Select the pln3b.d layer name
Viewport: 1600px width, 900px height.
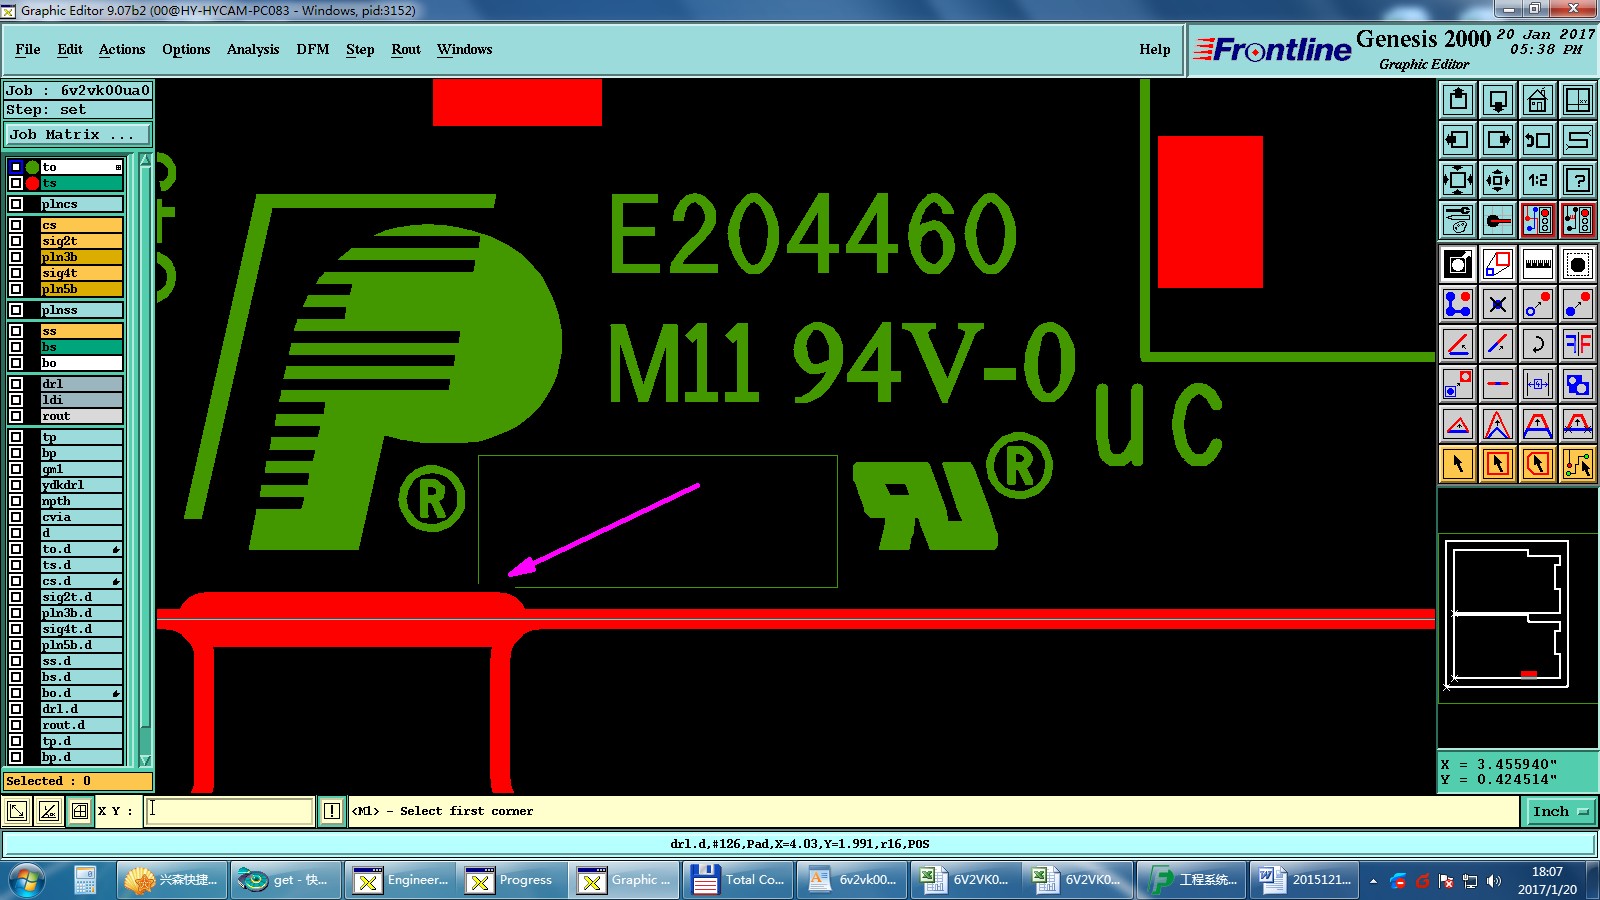[x=82, y=613]
